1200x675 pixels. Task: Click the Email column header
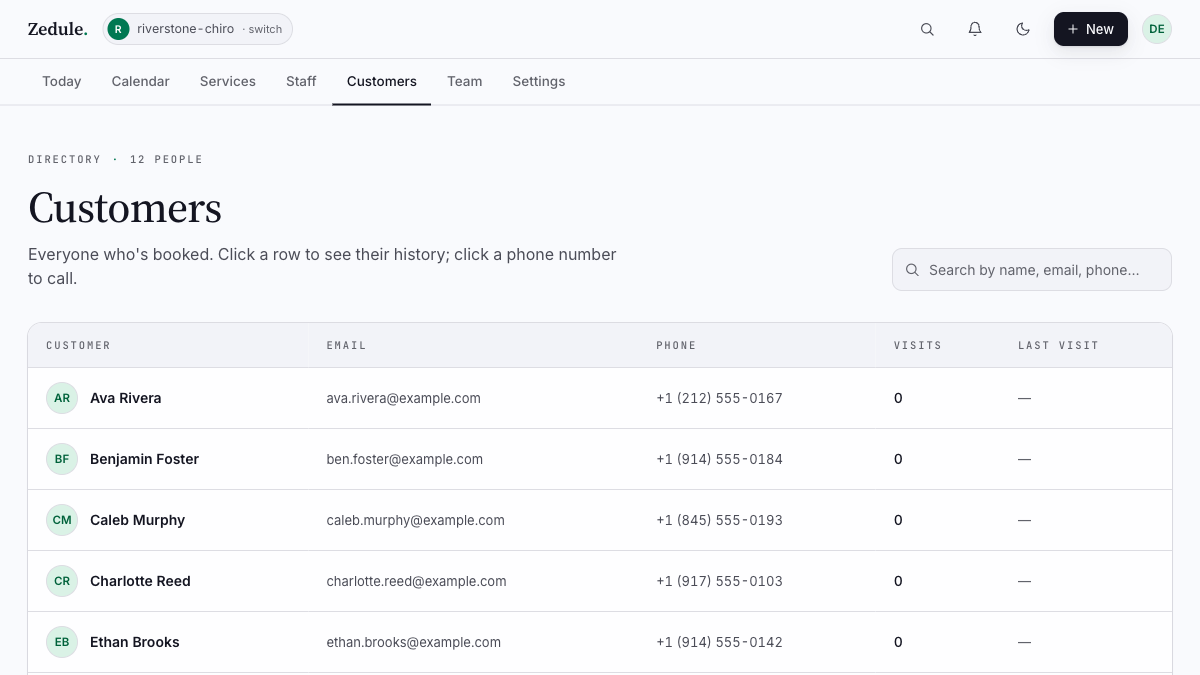[346, 345]
